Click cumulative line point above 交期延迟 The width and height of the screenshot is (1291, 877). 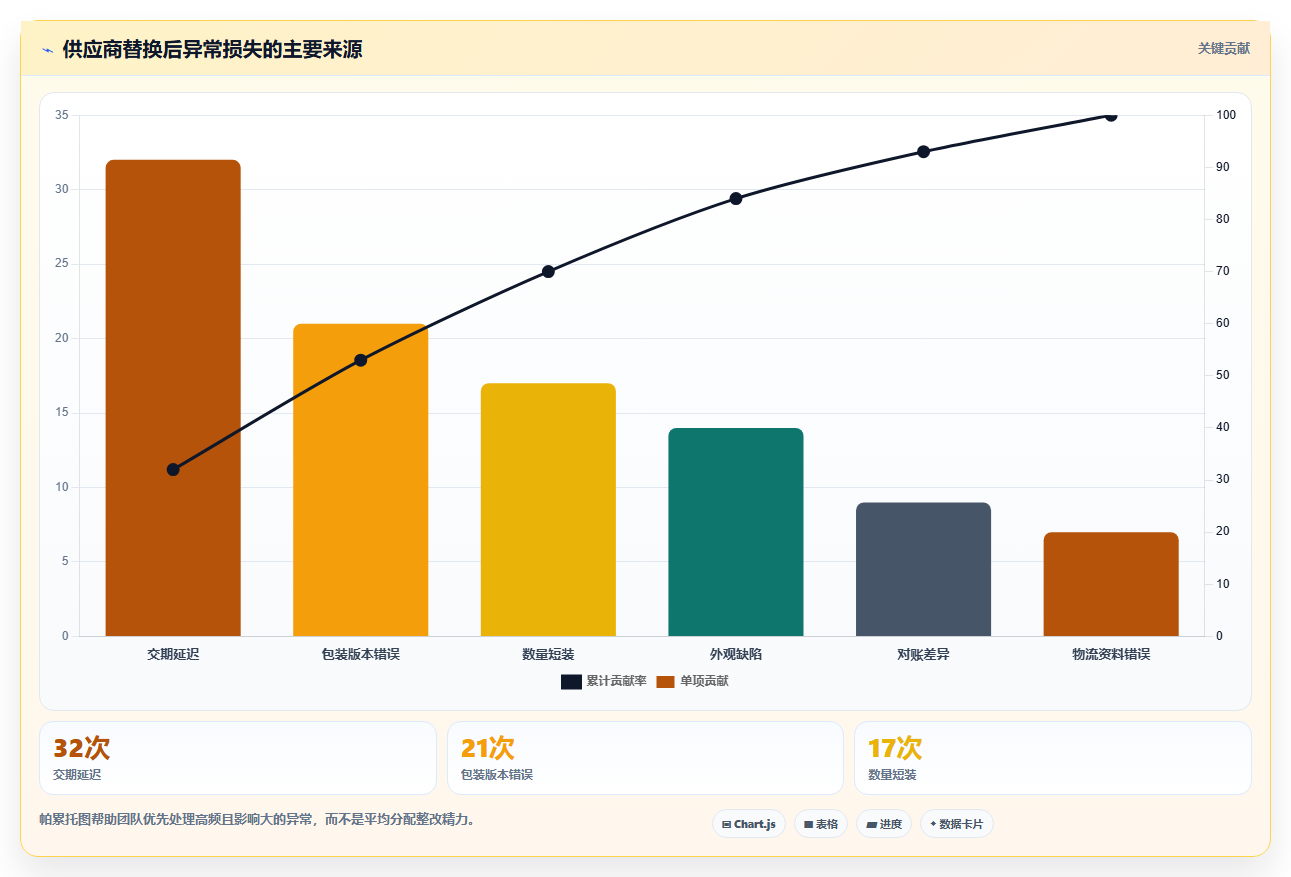173,469
